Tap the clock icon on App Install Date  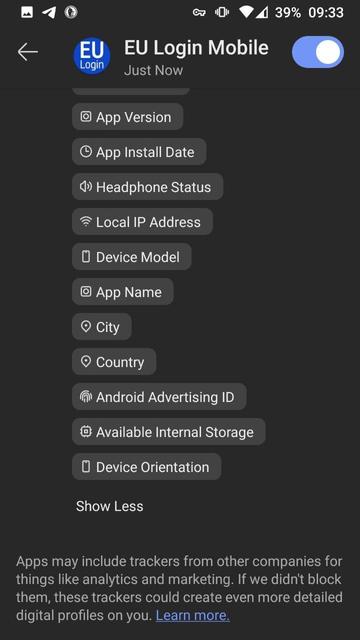pyautogui.click(x=86, y=152)
